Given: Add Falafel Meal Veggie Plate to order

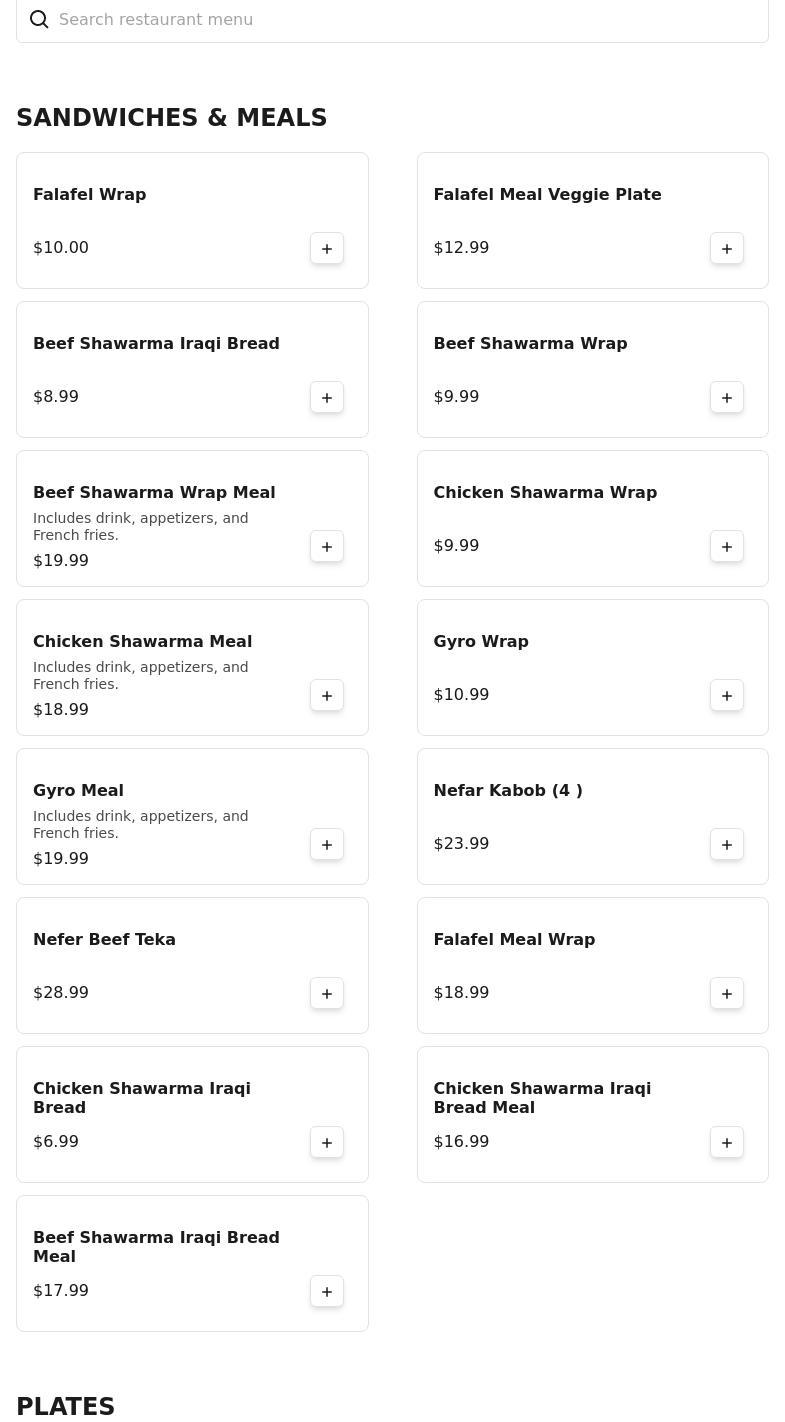Looking at the screenshot, I should pos(727,249).
